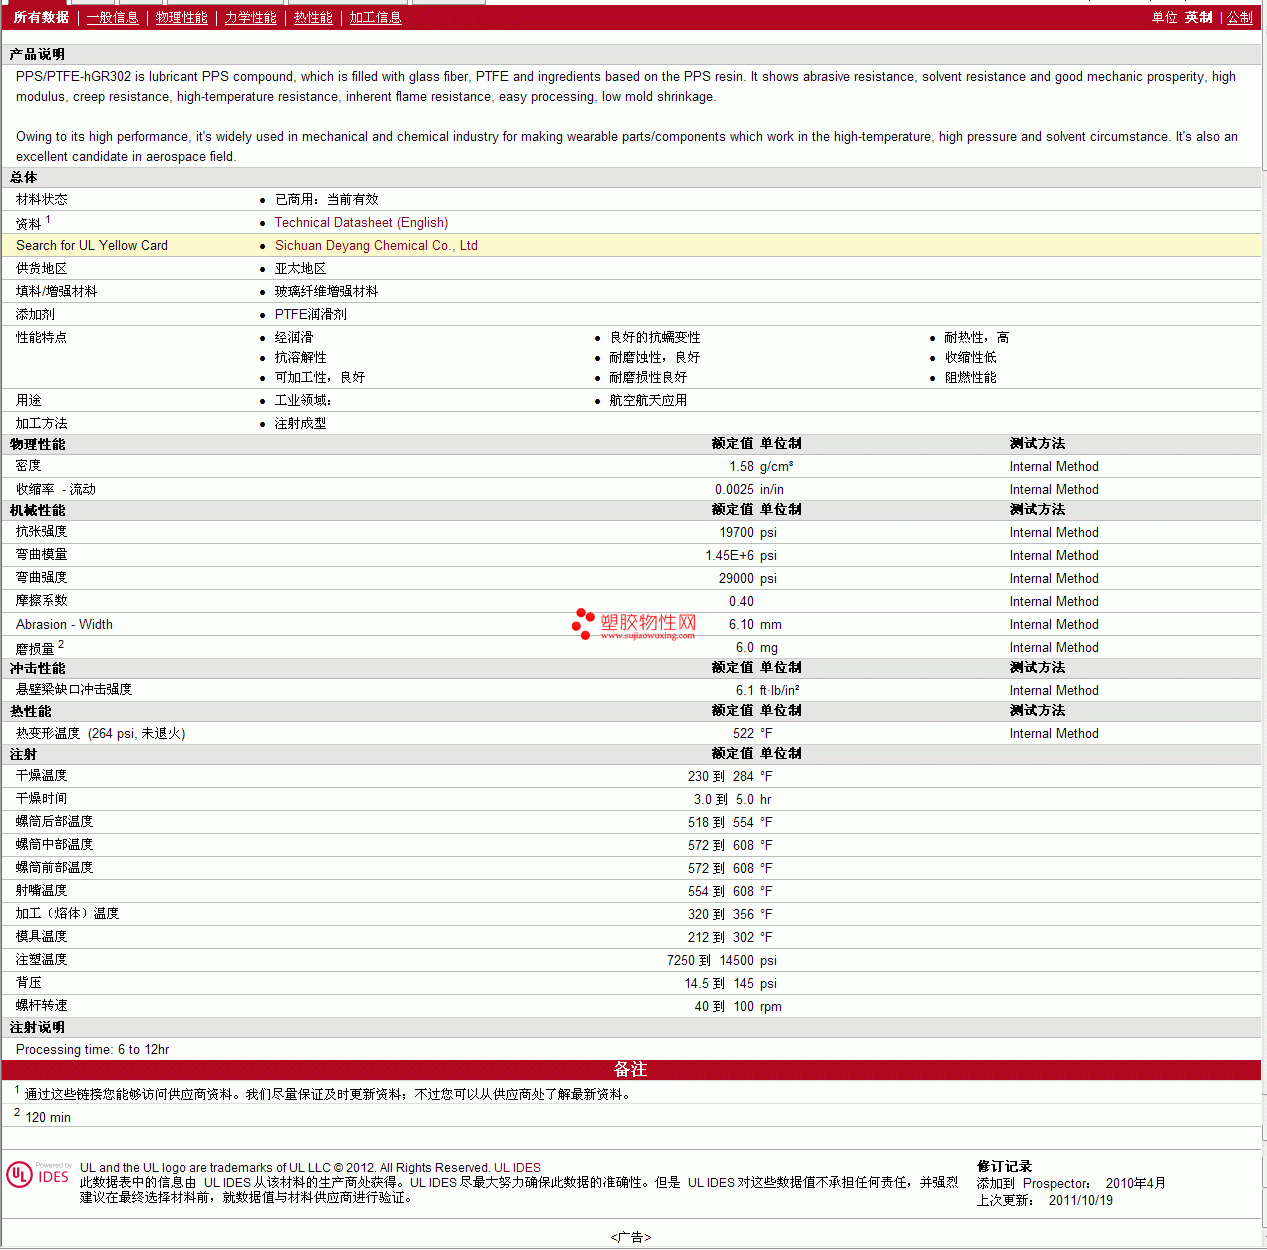Click the 背压 row label
Viewport: 1267px width, 1250px height.
[29, 983]
